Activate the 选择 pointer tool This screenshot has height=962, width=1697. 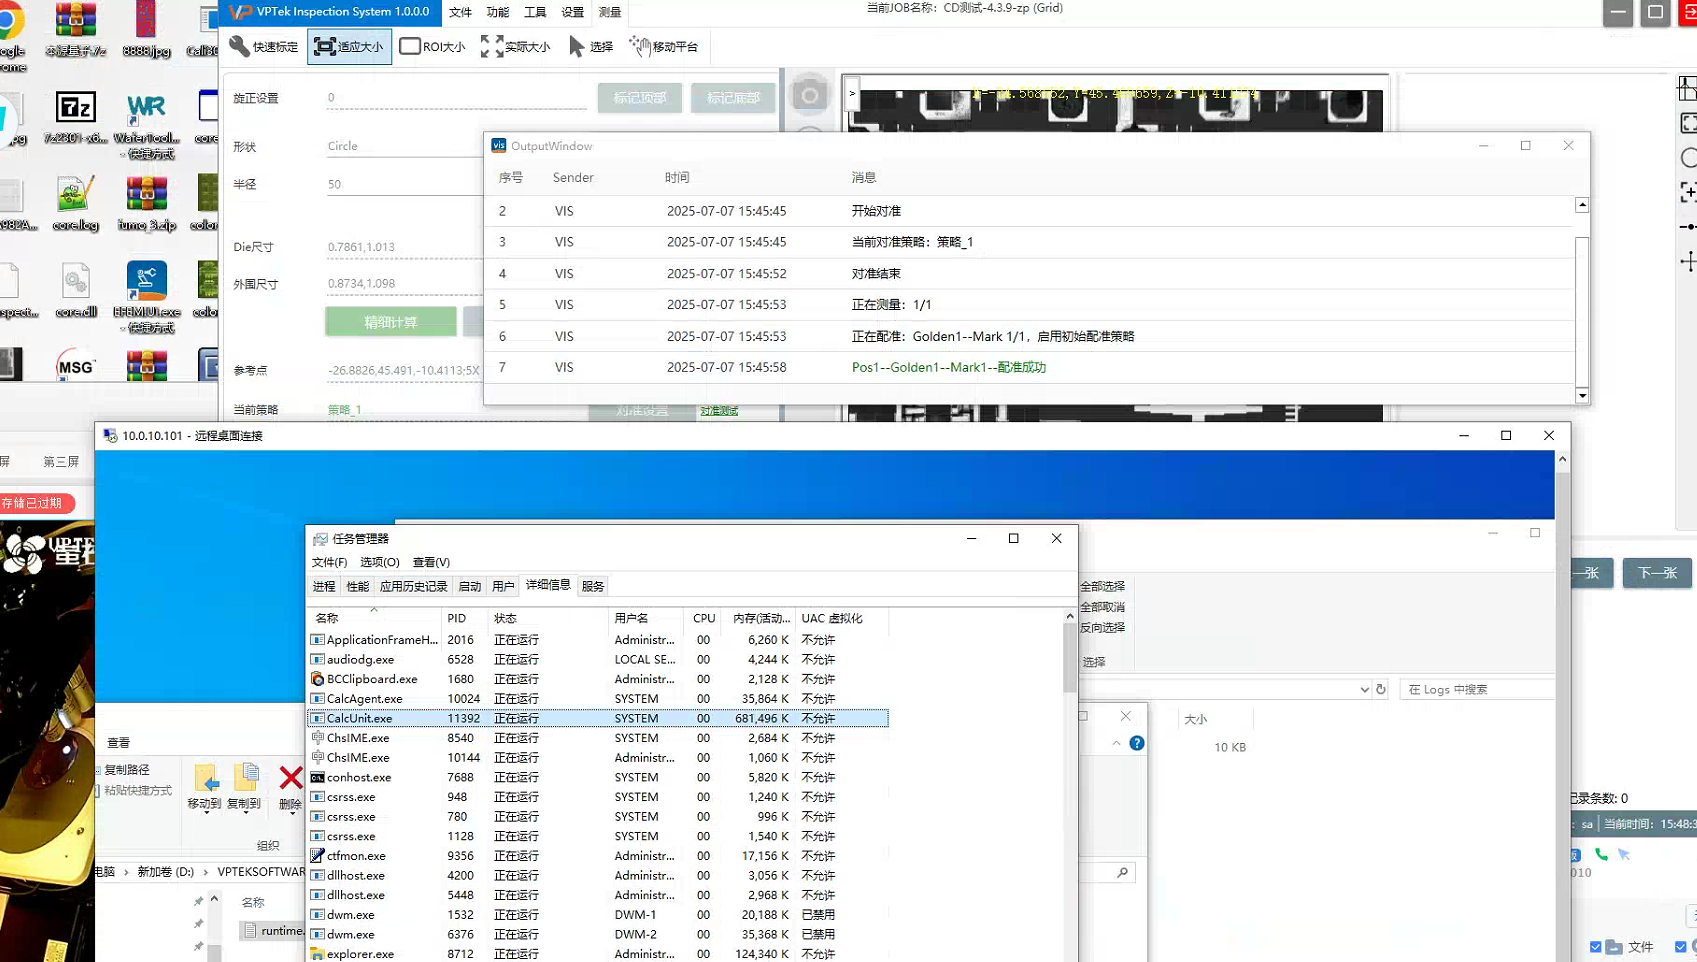591,46
